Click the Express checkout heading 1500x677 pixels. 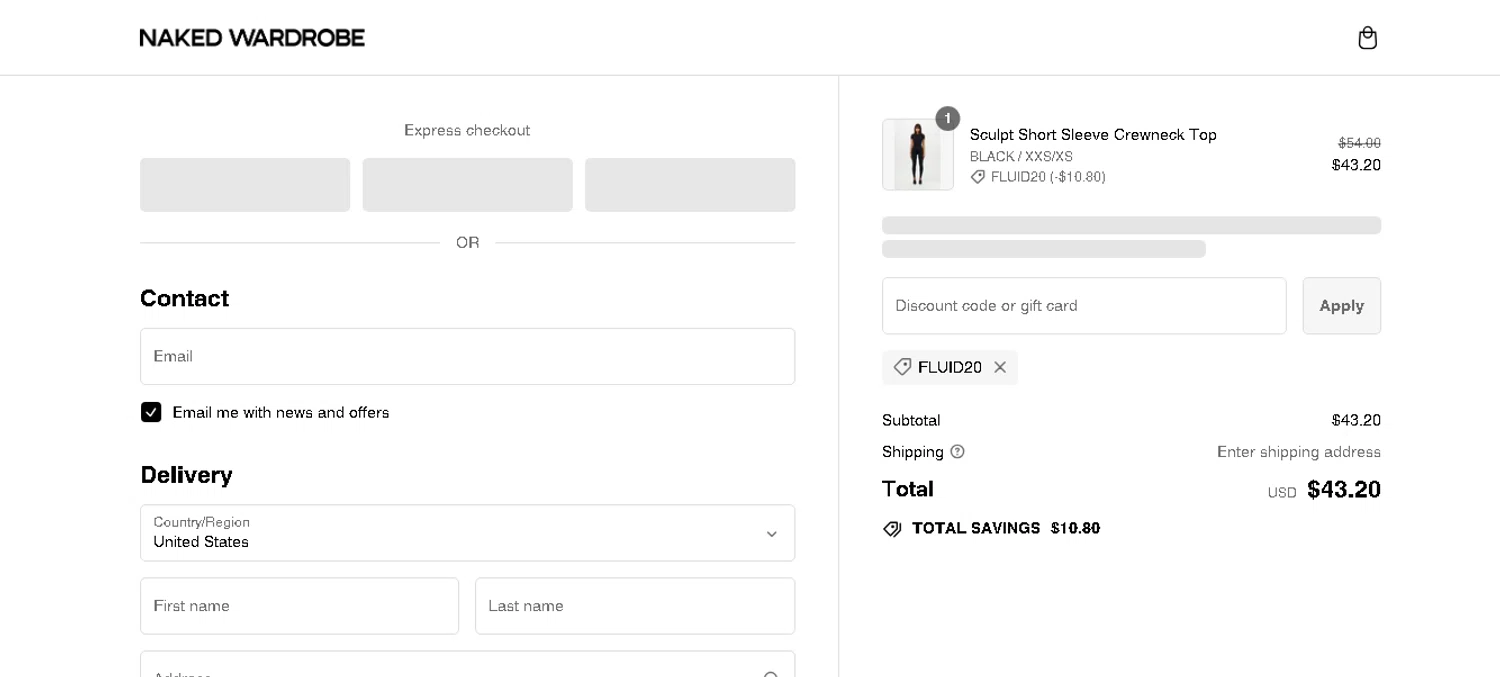pyautogui.click(x=467, y=130)
